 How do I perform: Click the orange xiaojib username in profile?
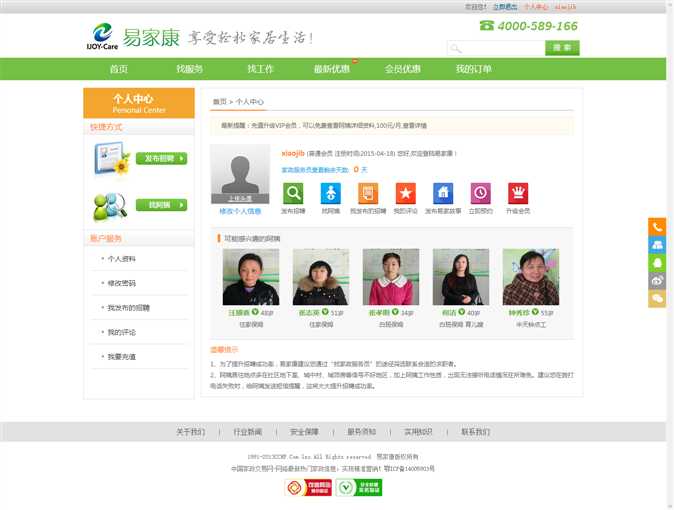[x=293, y=153]
